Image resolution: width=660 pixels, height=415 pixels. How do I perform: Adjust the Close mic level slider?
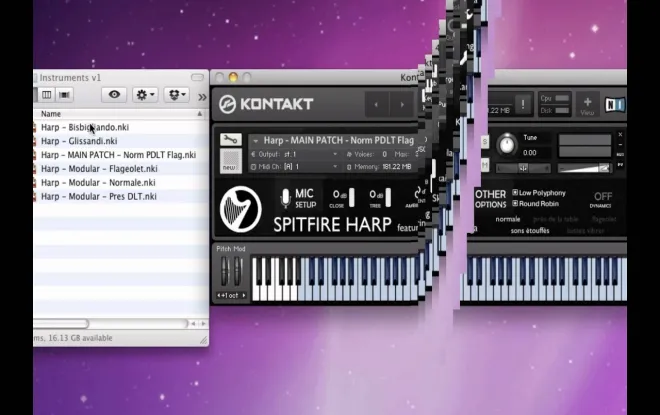351,197
